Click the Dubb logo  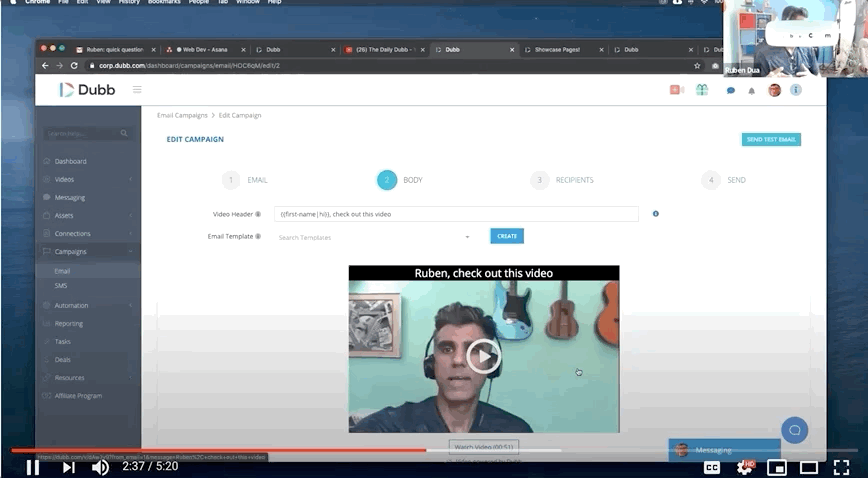click(x=87, y=90)
